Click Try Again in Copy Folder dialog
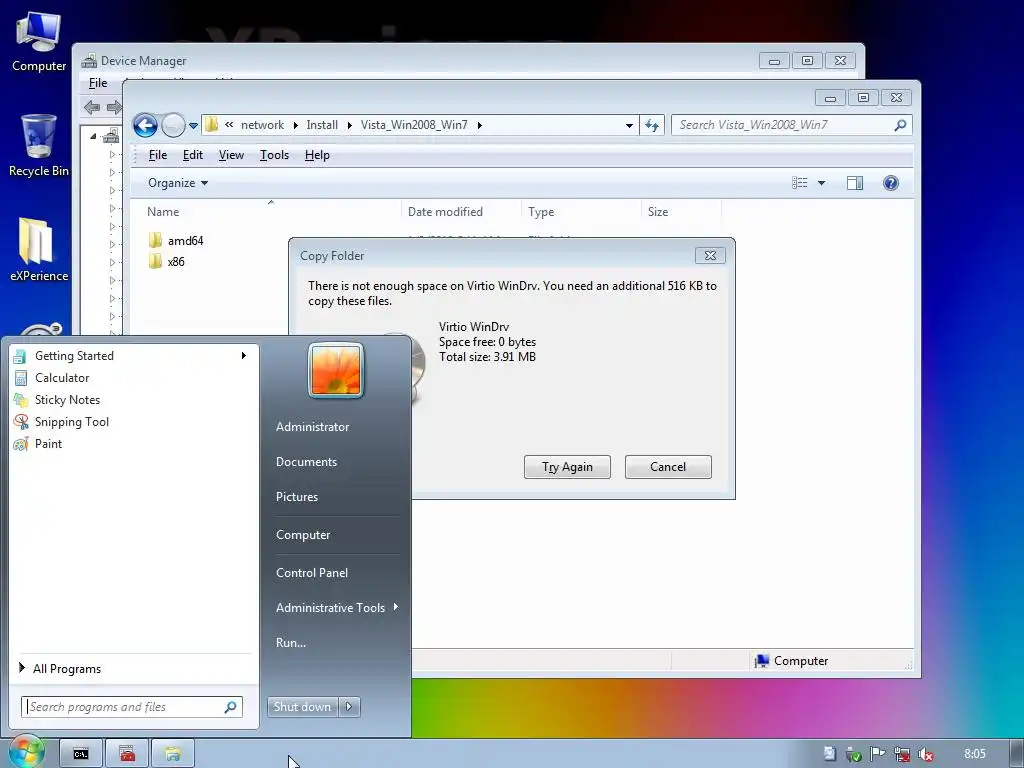This screenshot has width=1024, height=768. [x=567, y=467]
